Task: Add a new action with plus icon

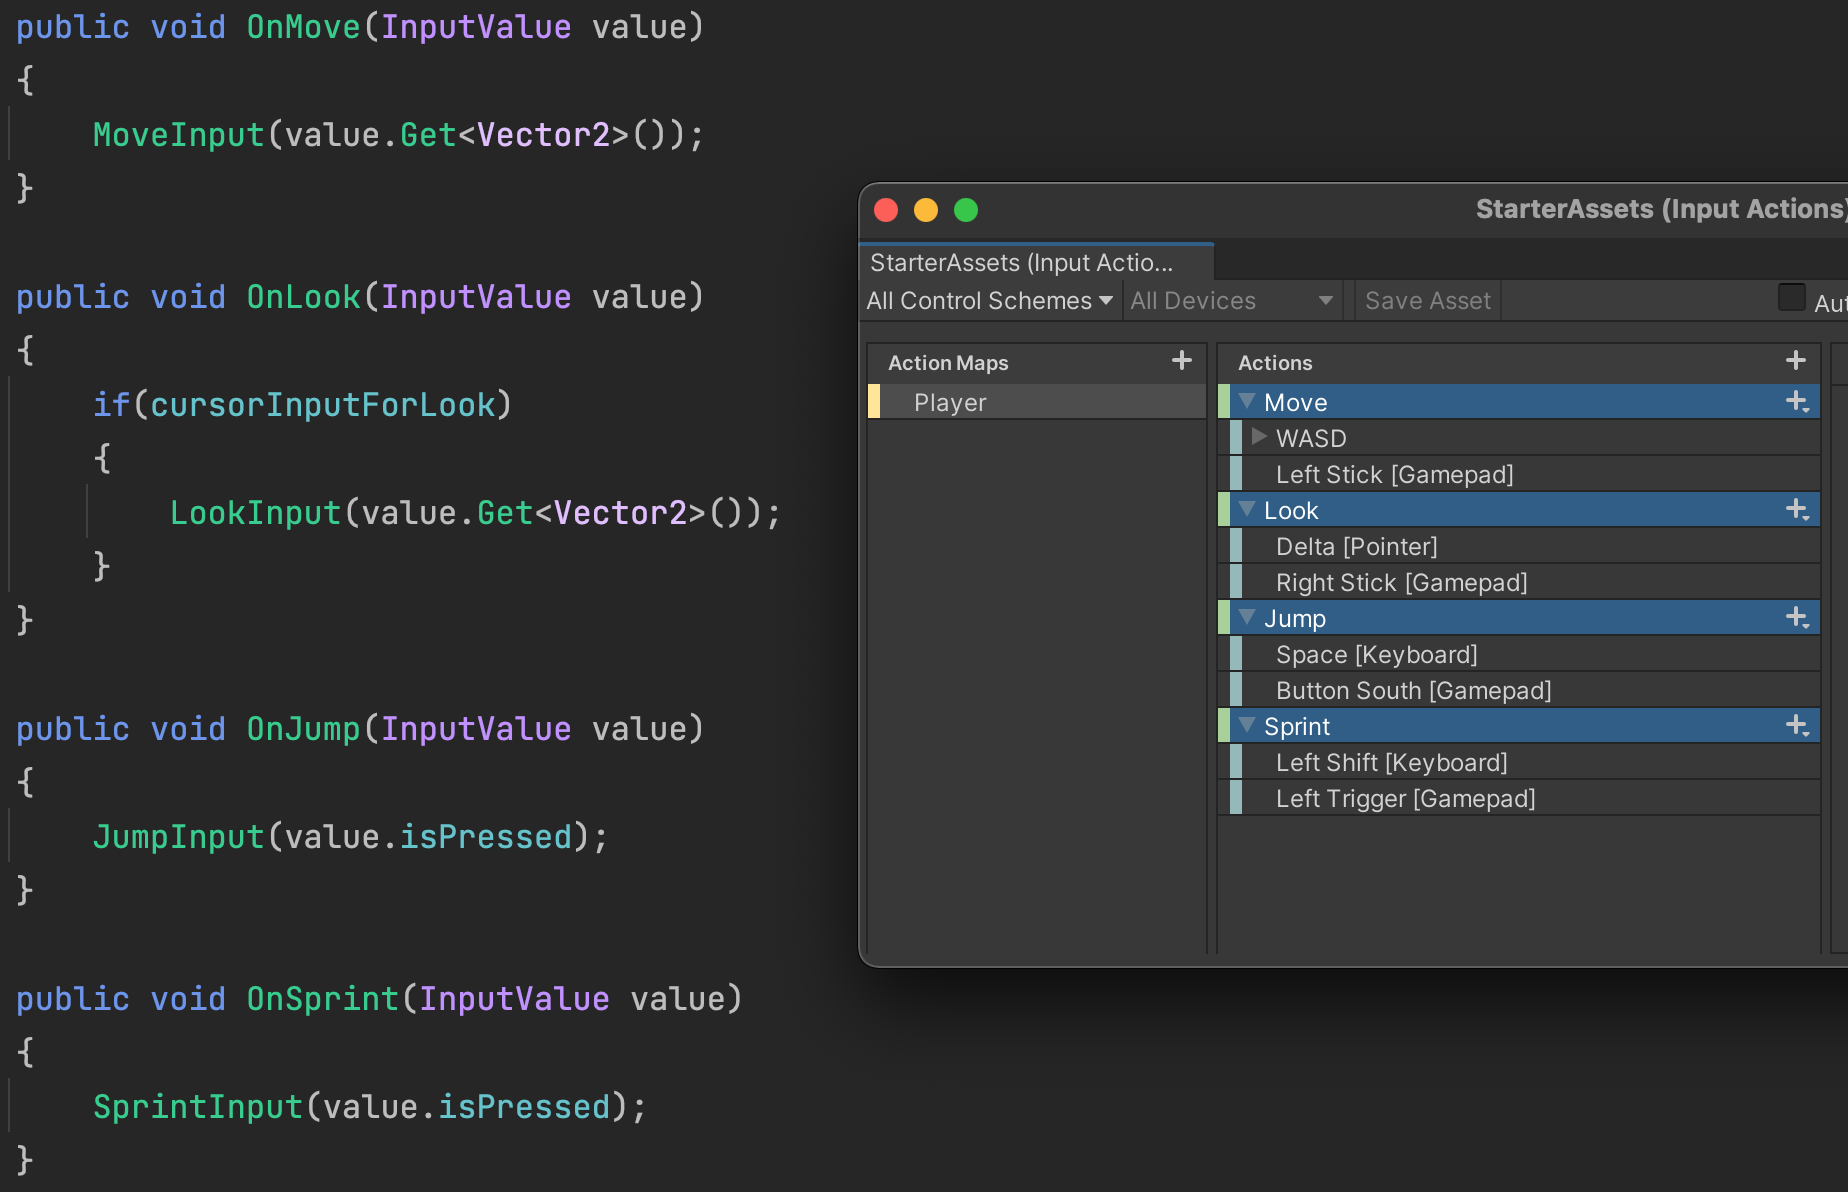Action: [x=1795, y=361]
